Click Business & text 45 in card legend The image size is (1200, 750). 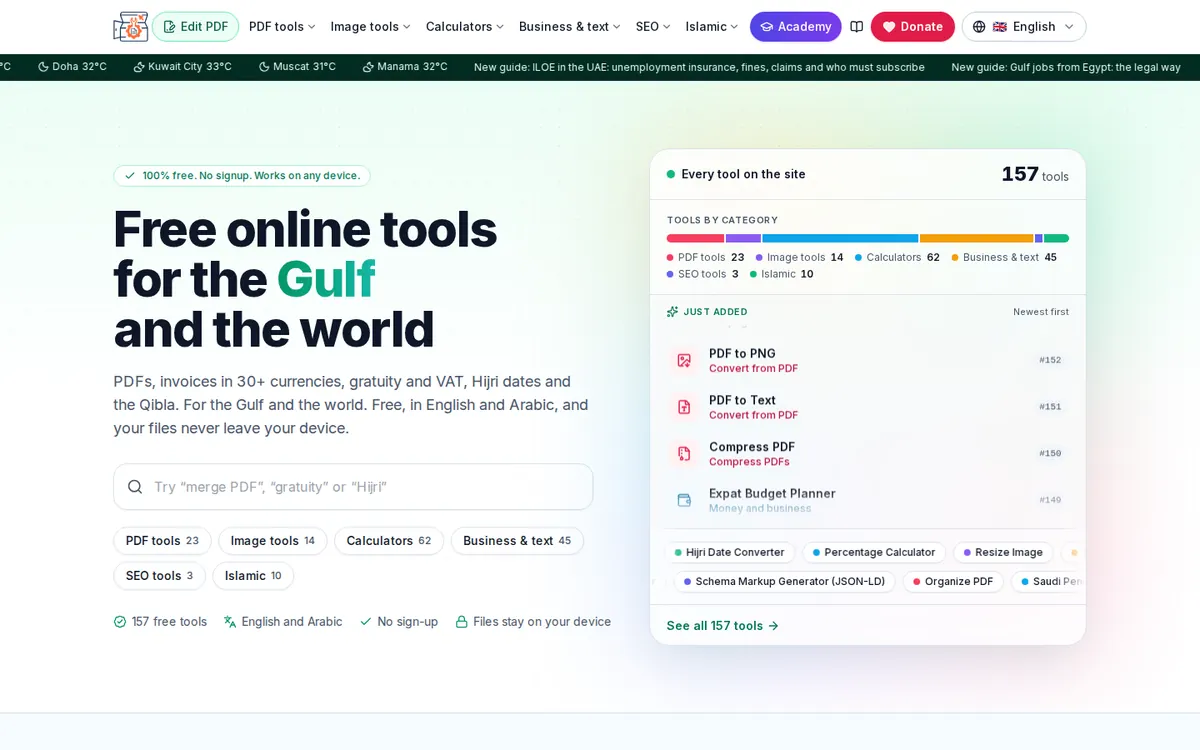pyautogui.click(x=1004, y=257)
